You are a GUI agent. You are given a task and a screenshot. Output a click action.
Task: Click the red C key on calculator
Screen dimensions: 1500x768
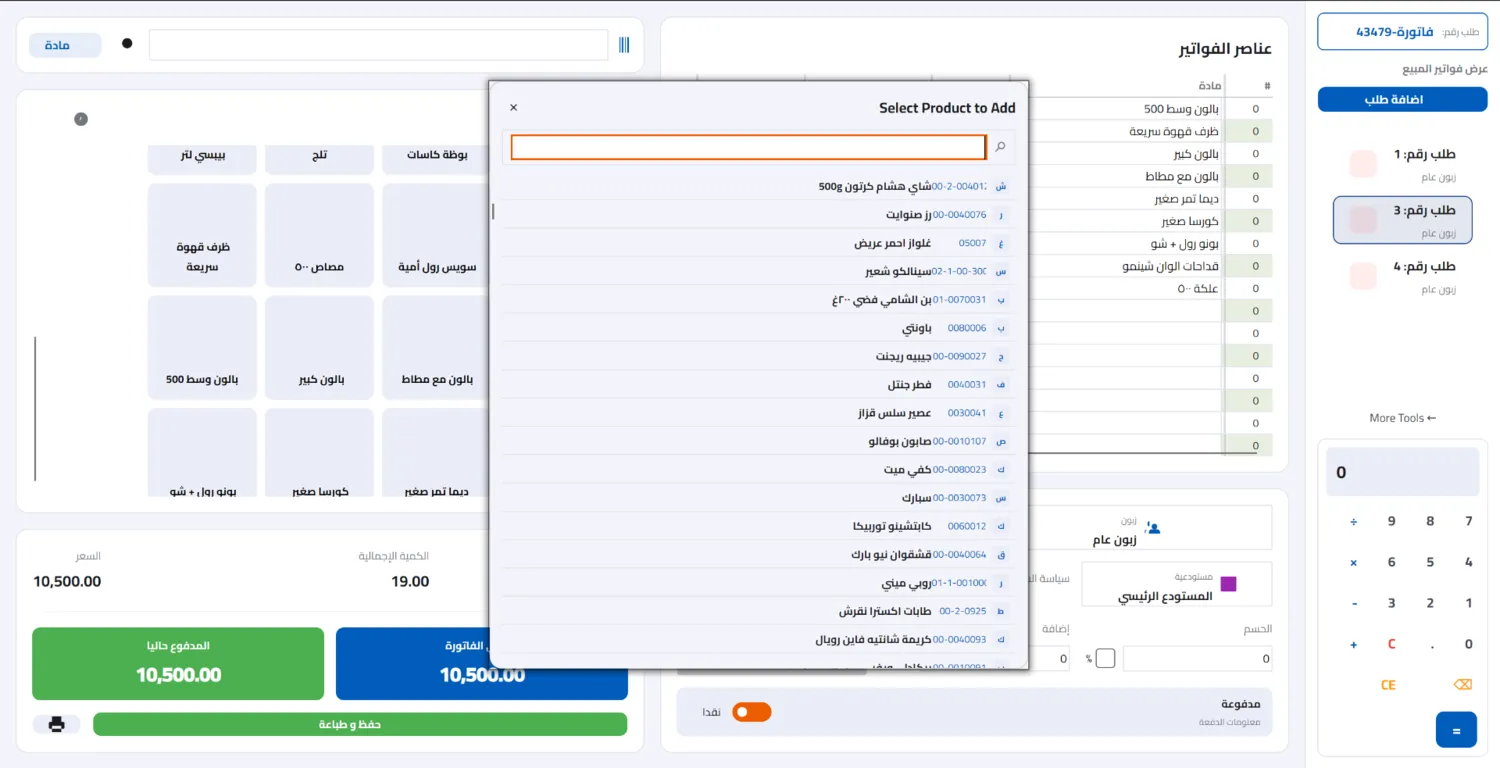[x=1391, y=645]
